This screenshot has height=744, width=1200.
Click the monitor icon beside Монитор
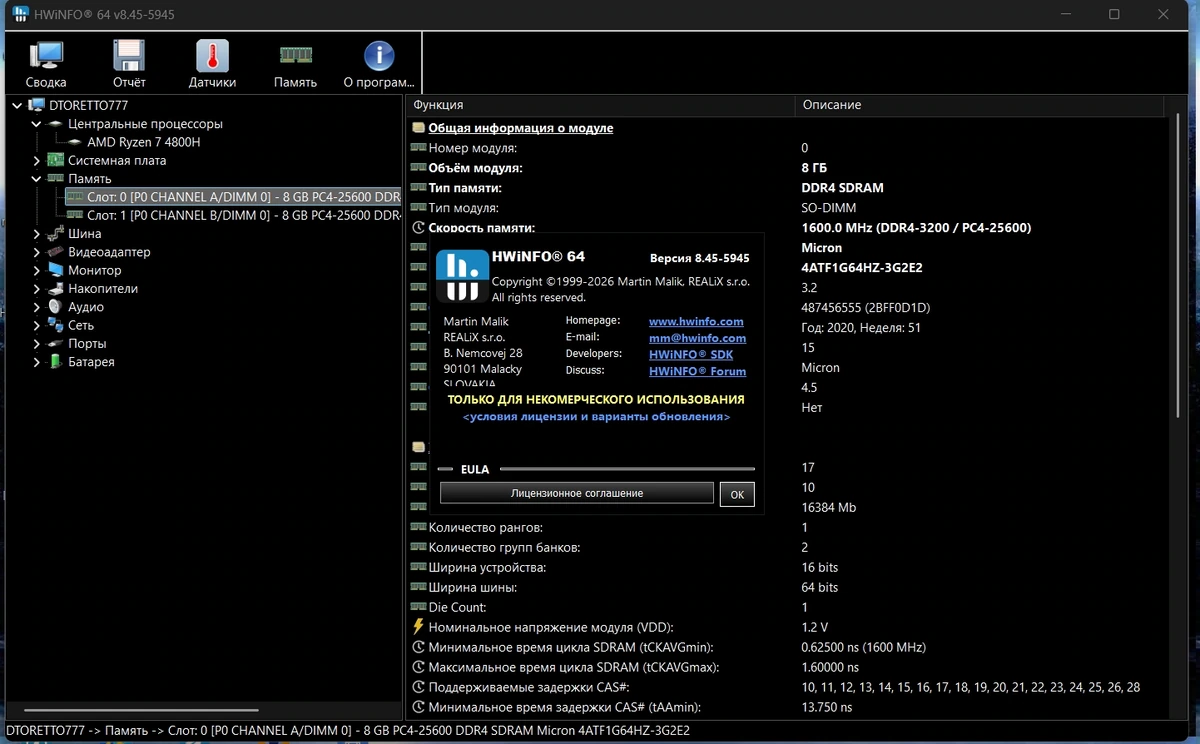56,270
